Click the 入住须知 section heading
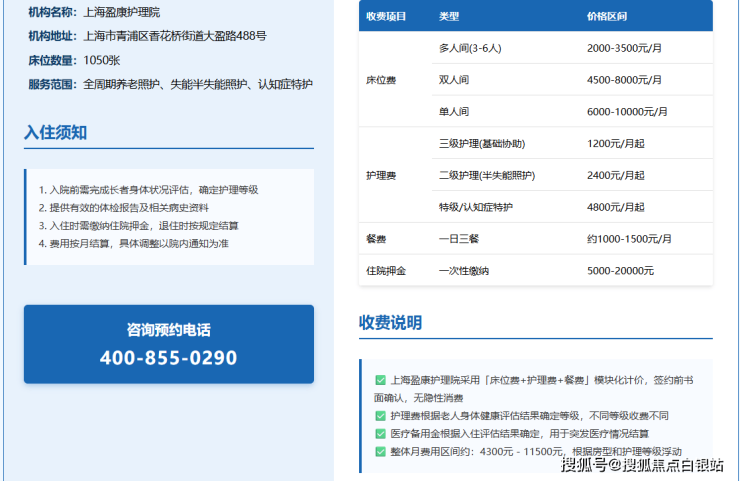This screenshot has width=740, height=481. (56, 133)
